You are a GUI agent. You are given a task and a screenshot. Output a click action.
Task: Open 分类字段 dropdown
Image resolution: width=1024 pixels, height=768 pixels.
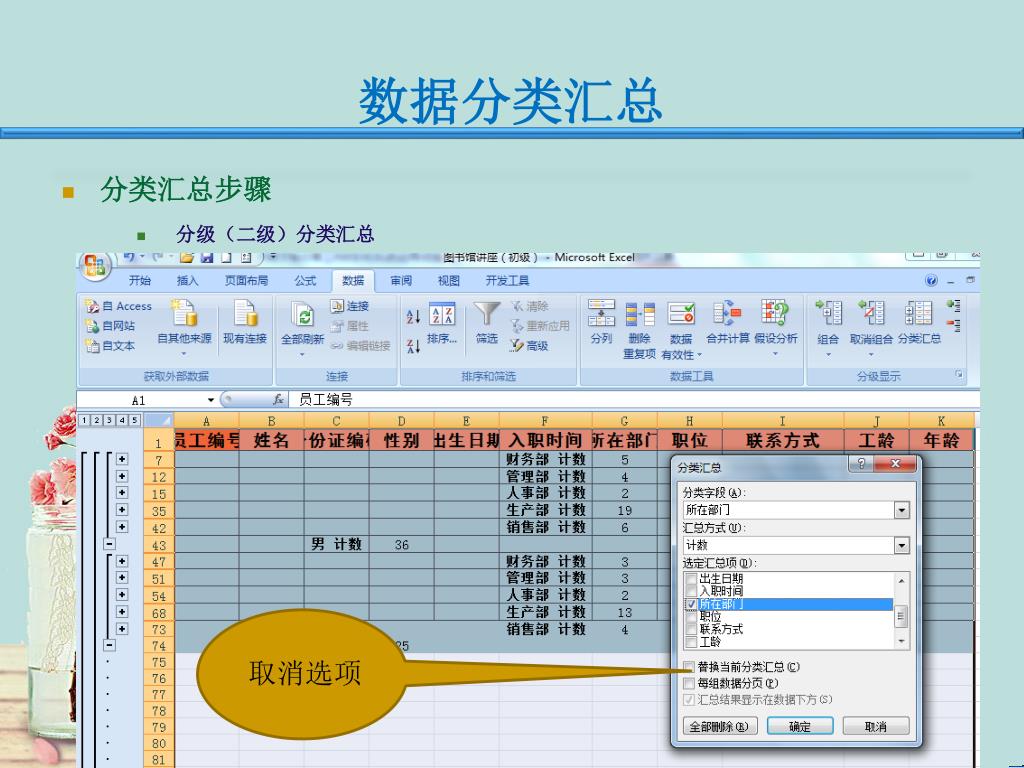[x=901, y=510]
